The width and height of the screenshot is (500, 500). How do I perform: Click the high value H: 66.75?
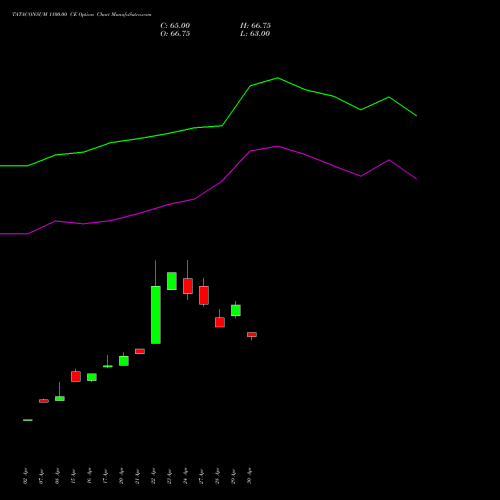[x=255, y=26]
